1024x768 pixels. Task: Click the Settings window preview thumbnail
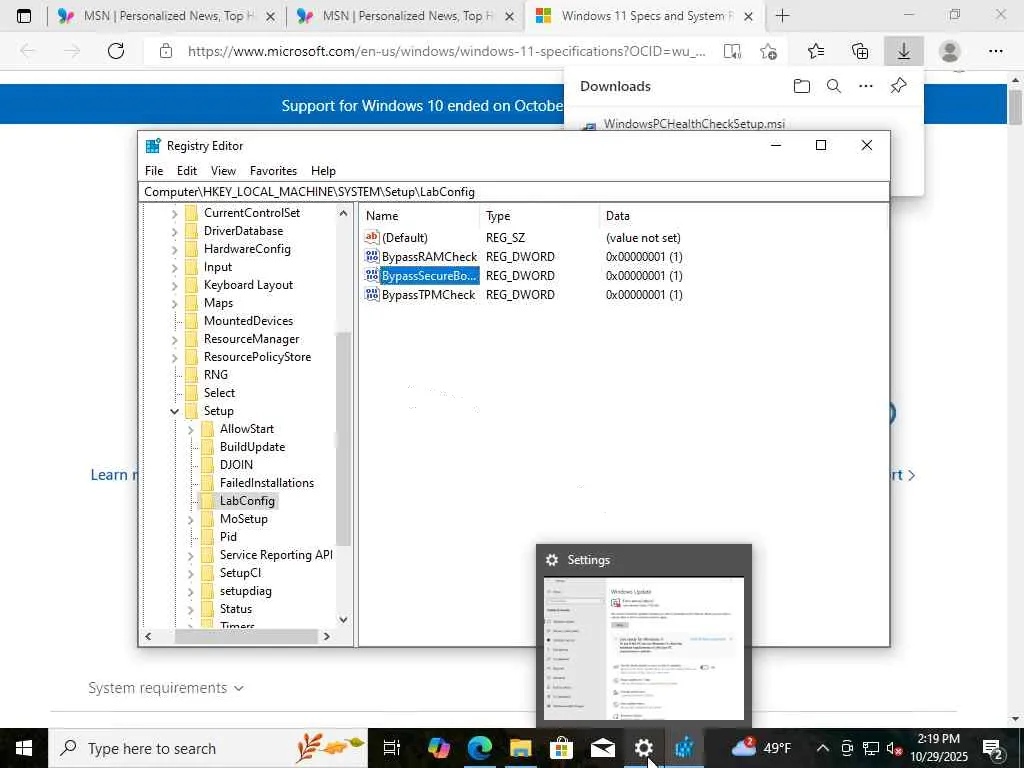click(644, 648)
